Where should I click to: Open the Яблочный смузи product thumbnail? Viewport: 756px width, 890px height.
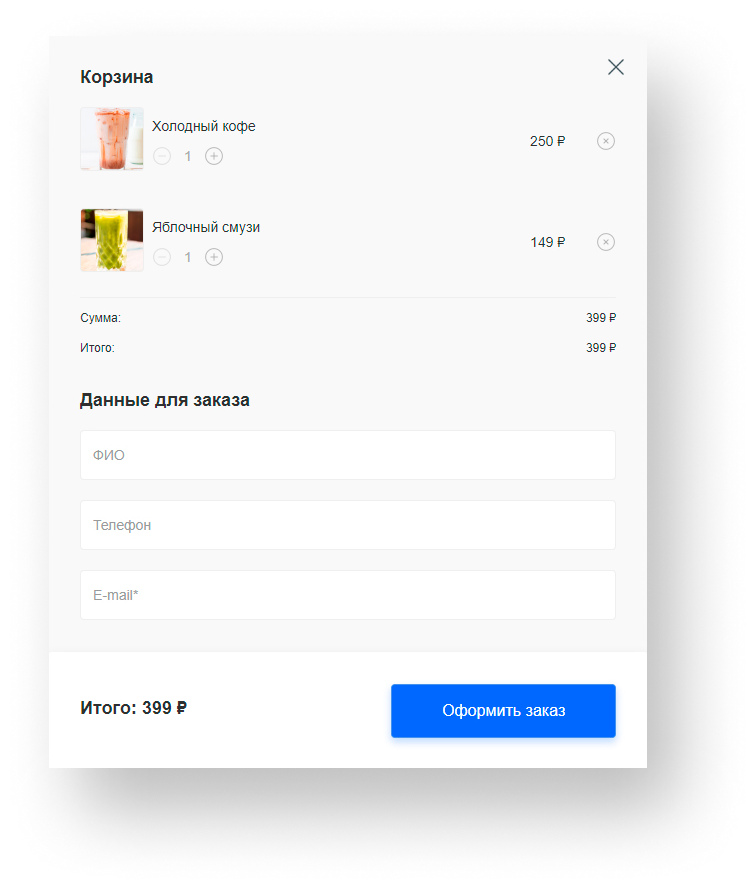[x=112, y=240]
